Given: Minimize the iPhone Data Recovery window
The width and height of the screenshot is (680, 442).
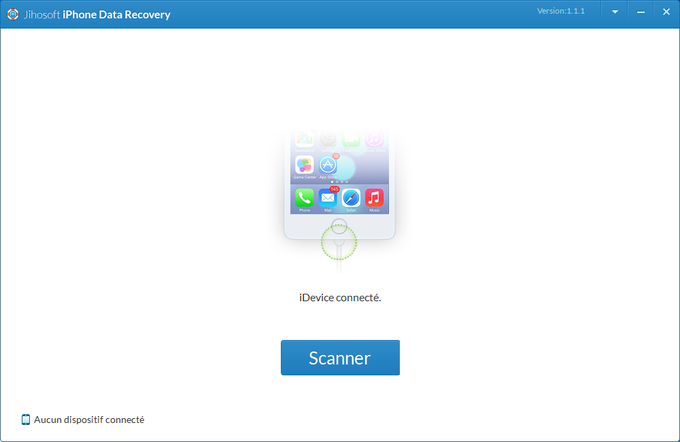Looking at the screenshot, I should [x=641, y=12].
